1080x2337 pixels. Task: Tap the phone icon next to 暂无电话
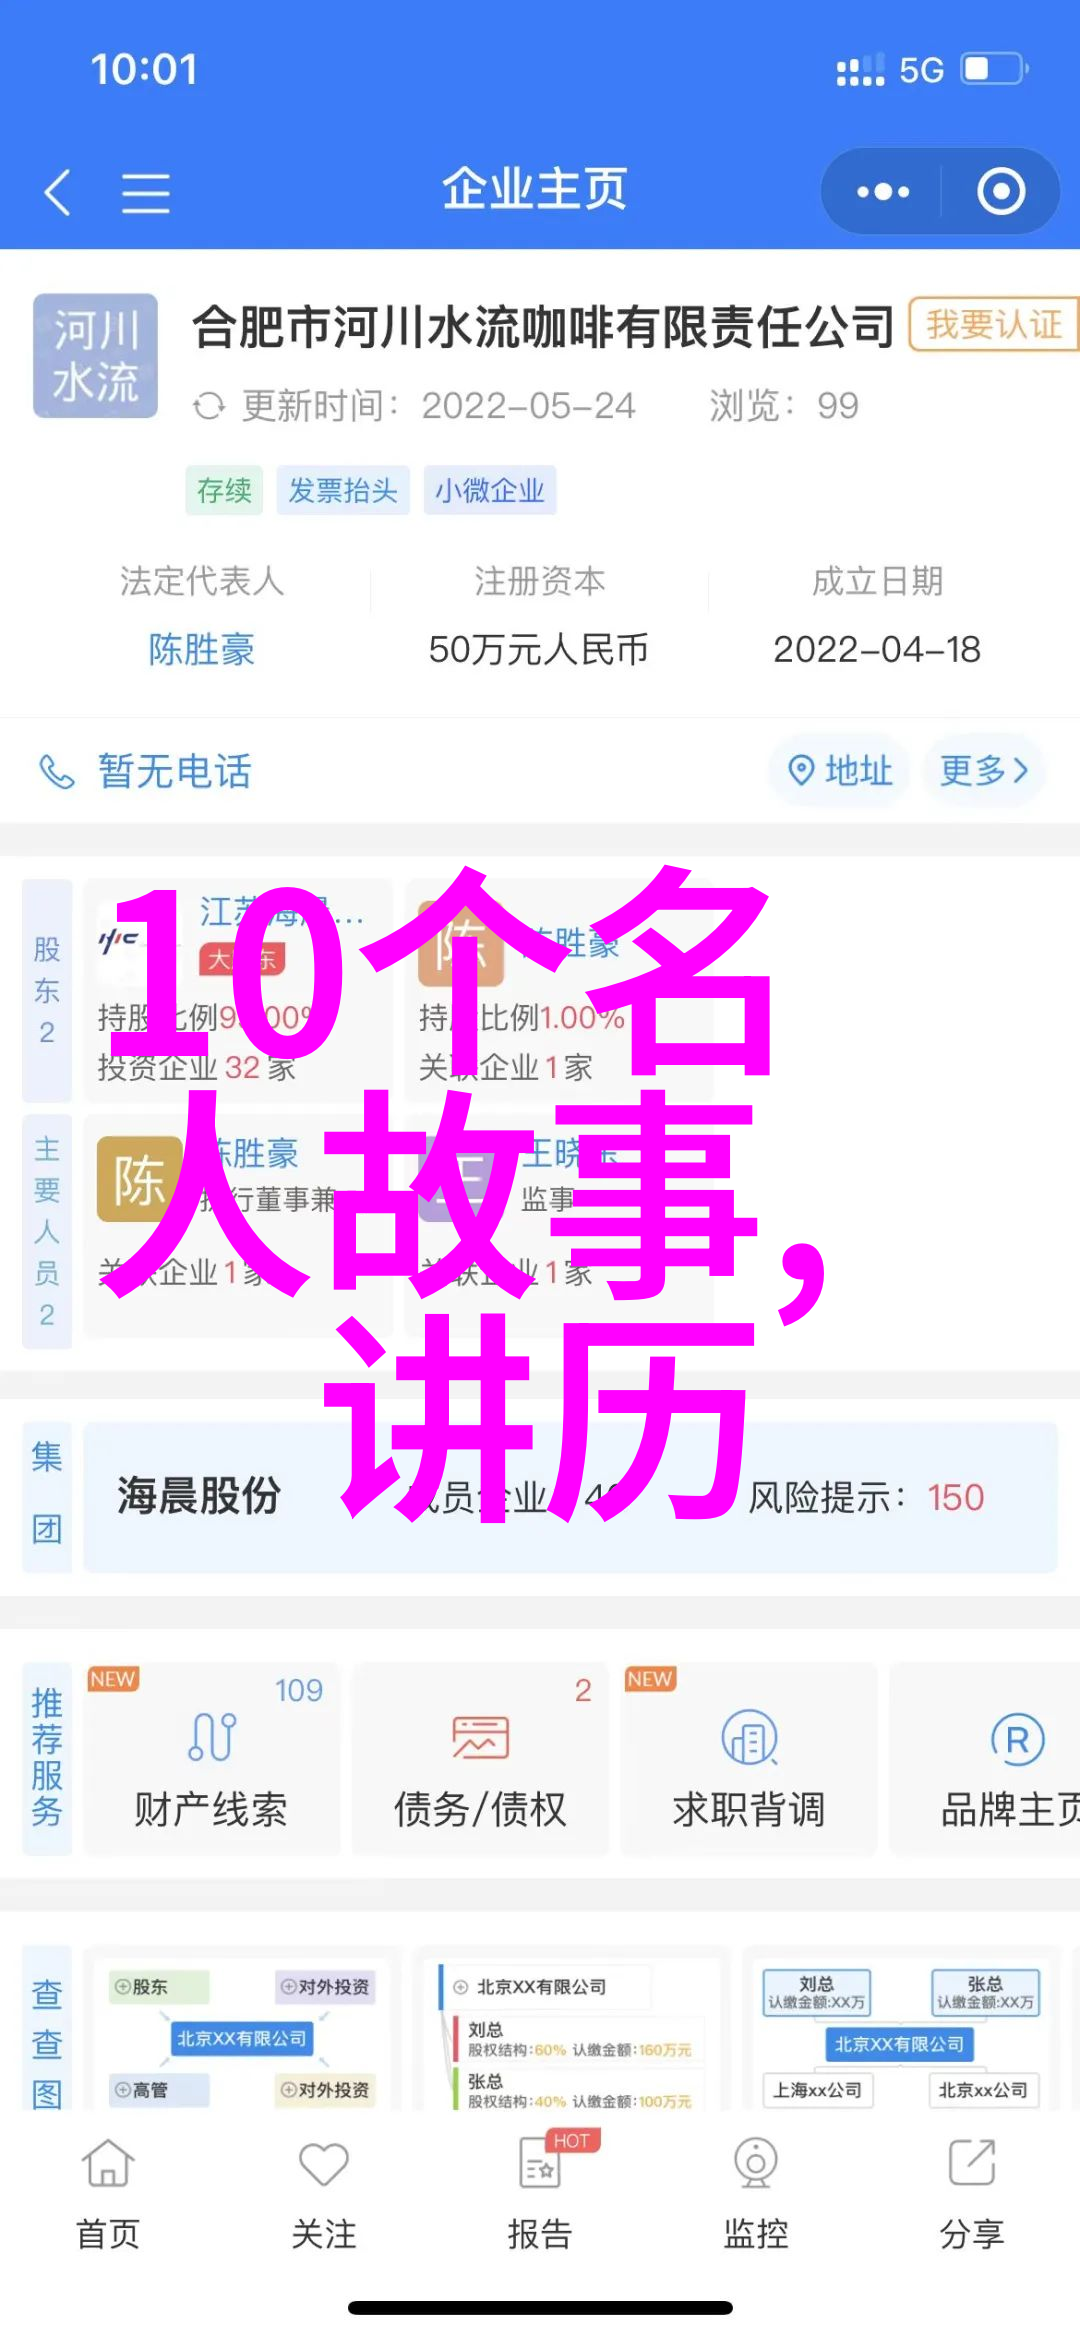[x=56, y=771]
